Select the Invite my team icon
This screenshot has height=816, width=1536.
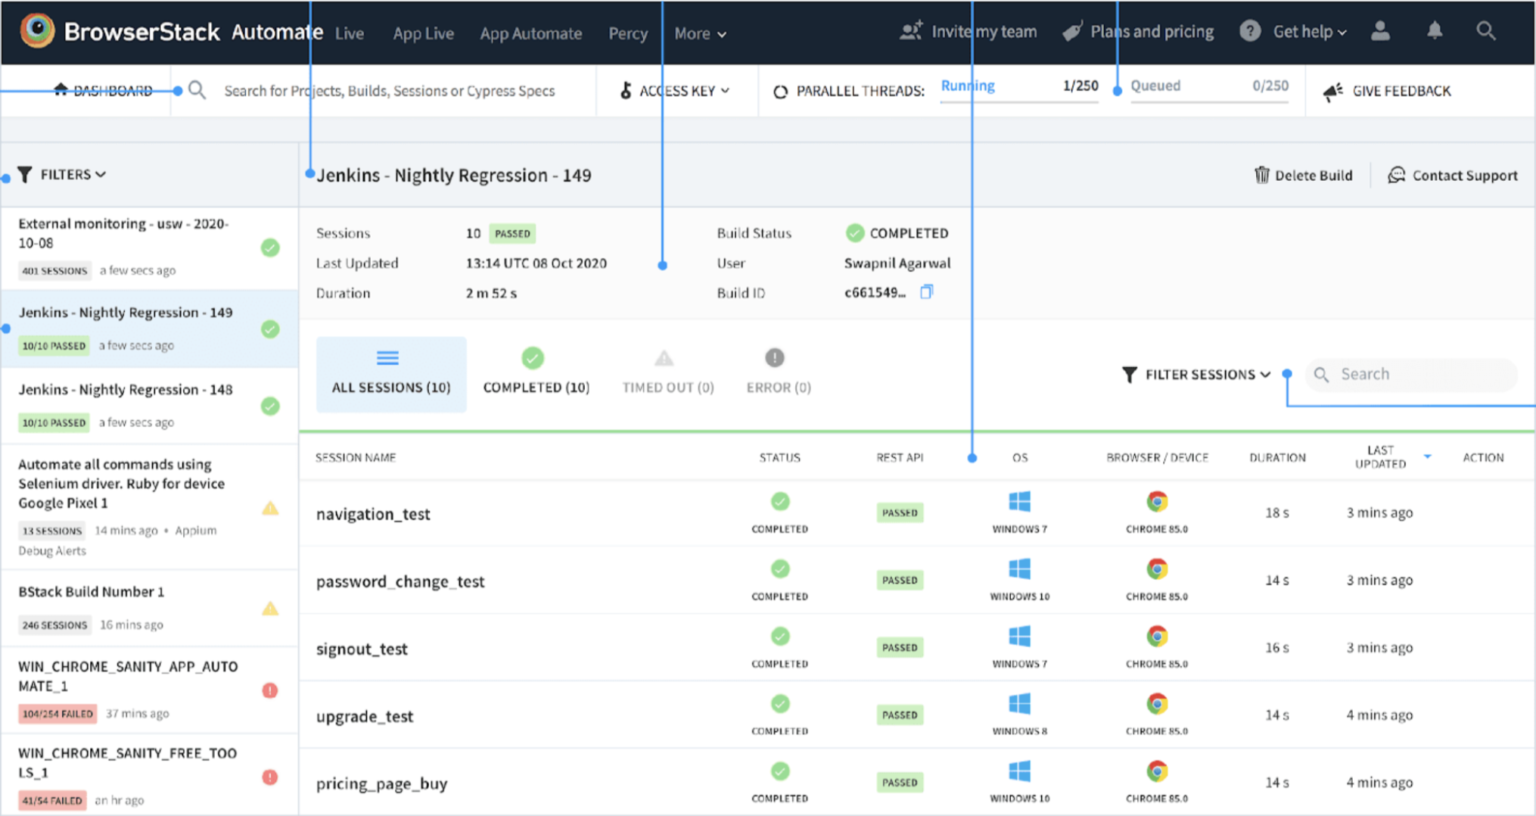click(911, 31)
